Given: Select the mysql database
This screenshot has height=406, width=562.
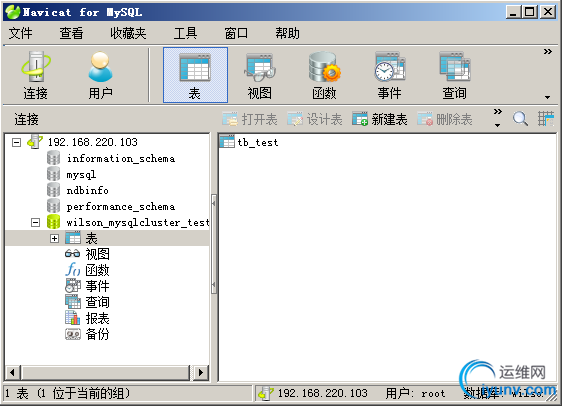Looking at the screenshot, I should [81, 175].
